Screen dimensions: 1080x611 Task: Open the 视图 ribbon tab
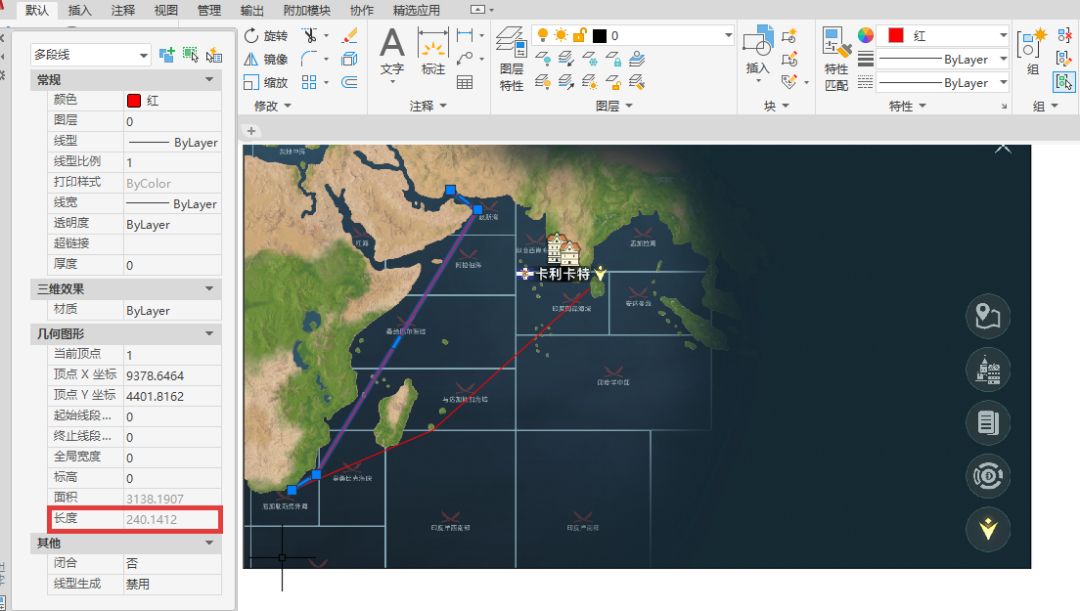165,10
